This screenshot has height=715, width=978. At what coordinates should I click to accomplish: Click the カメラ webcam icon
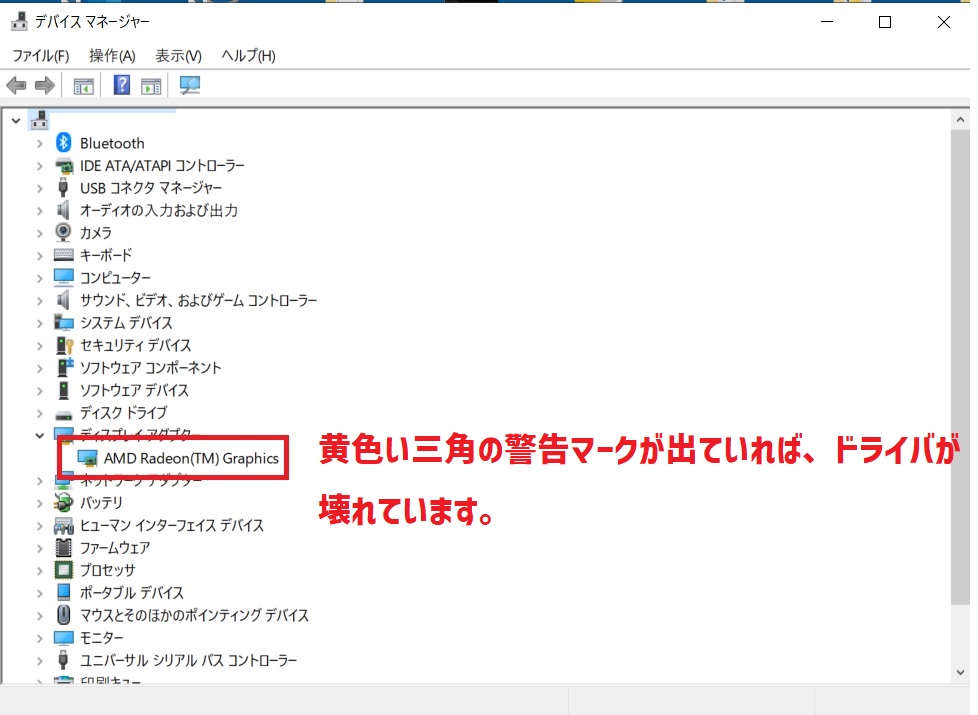pyautogui.click(x=64, y=232)
